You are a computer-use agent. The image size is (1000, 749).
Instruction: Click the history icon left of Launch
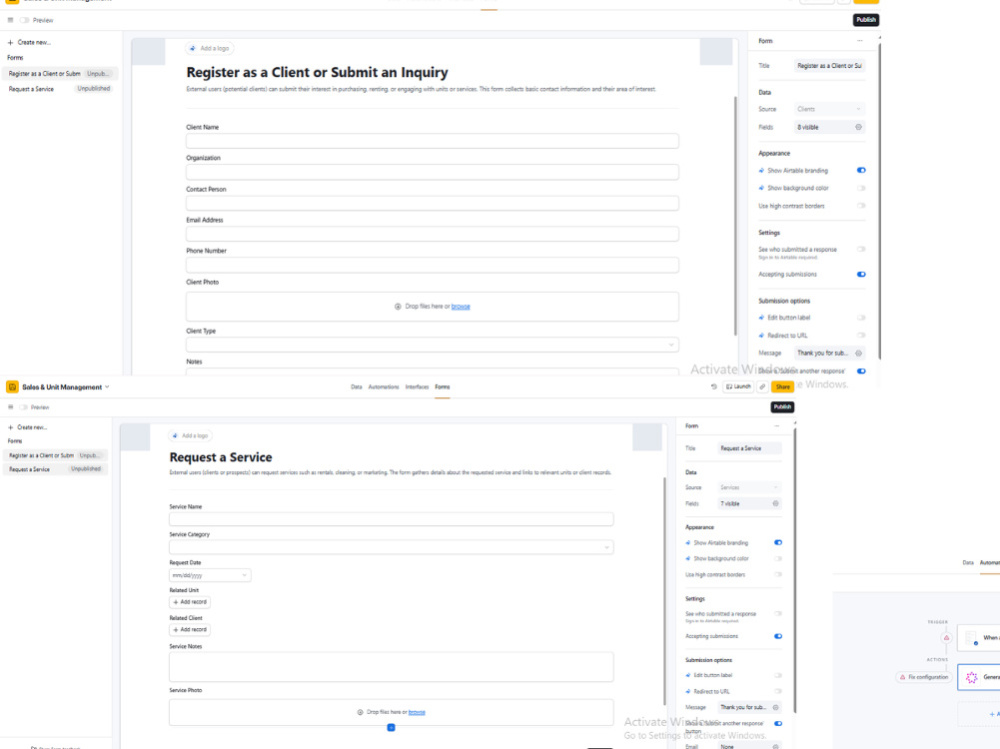coord(714,387)
